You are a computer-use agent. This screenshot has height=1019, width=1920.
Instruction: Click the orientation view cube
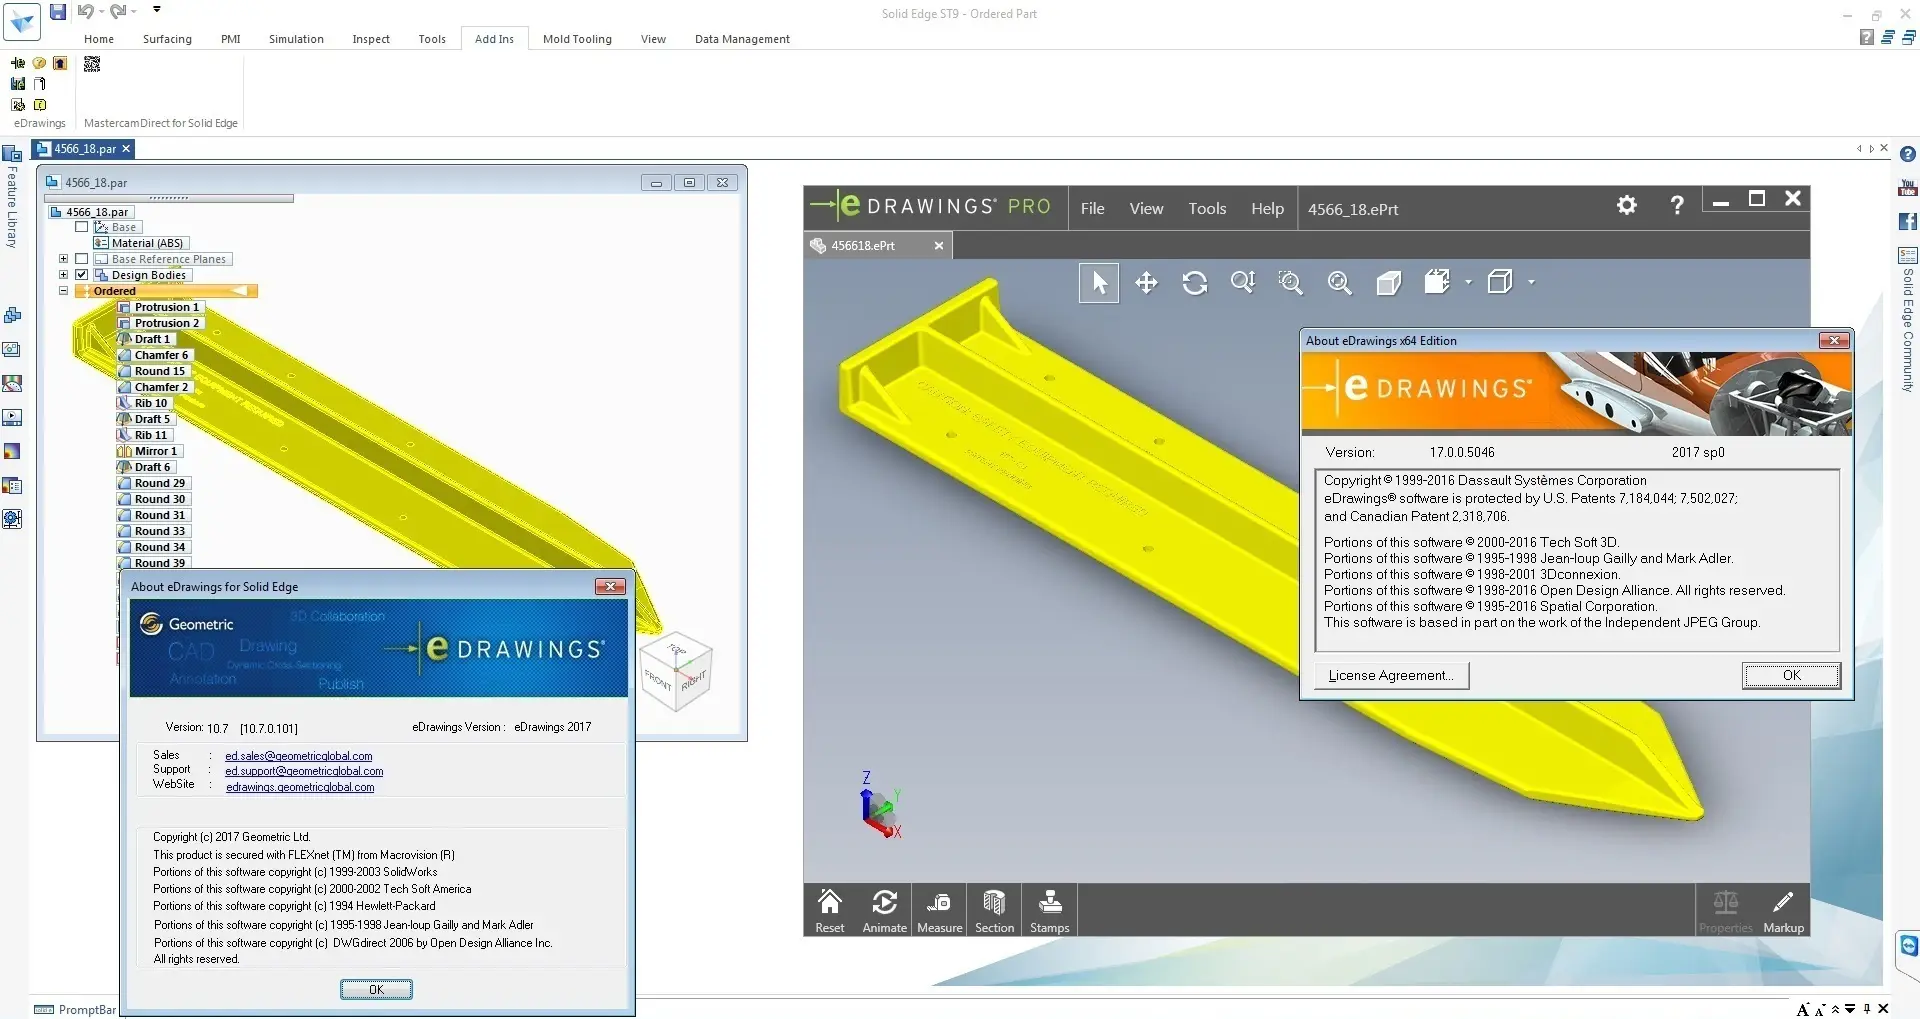(x=676, y=670)
